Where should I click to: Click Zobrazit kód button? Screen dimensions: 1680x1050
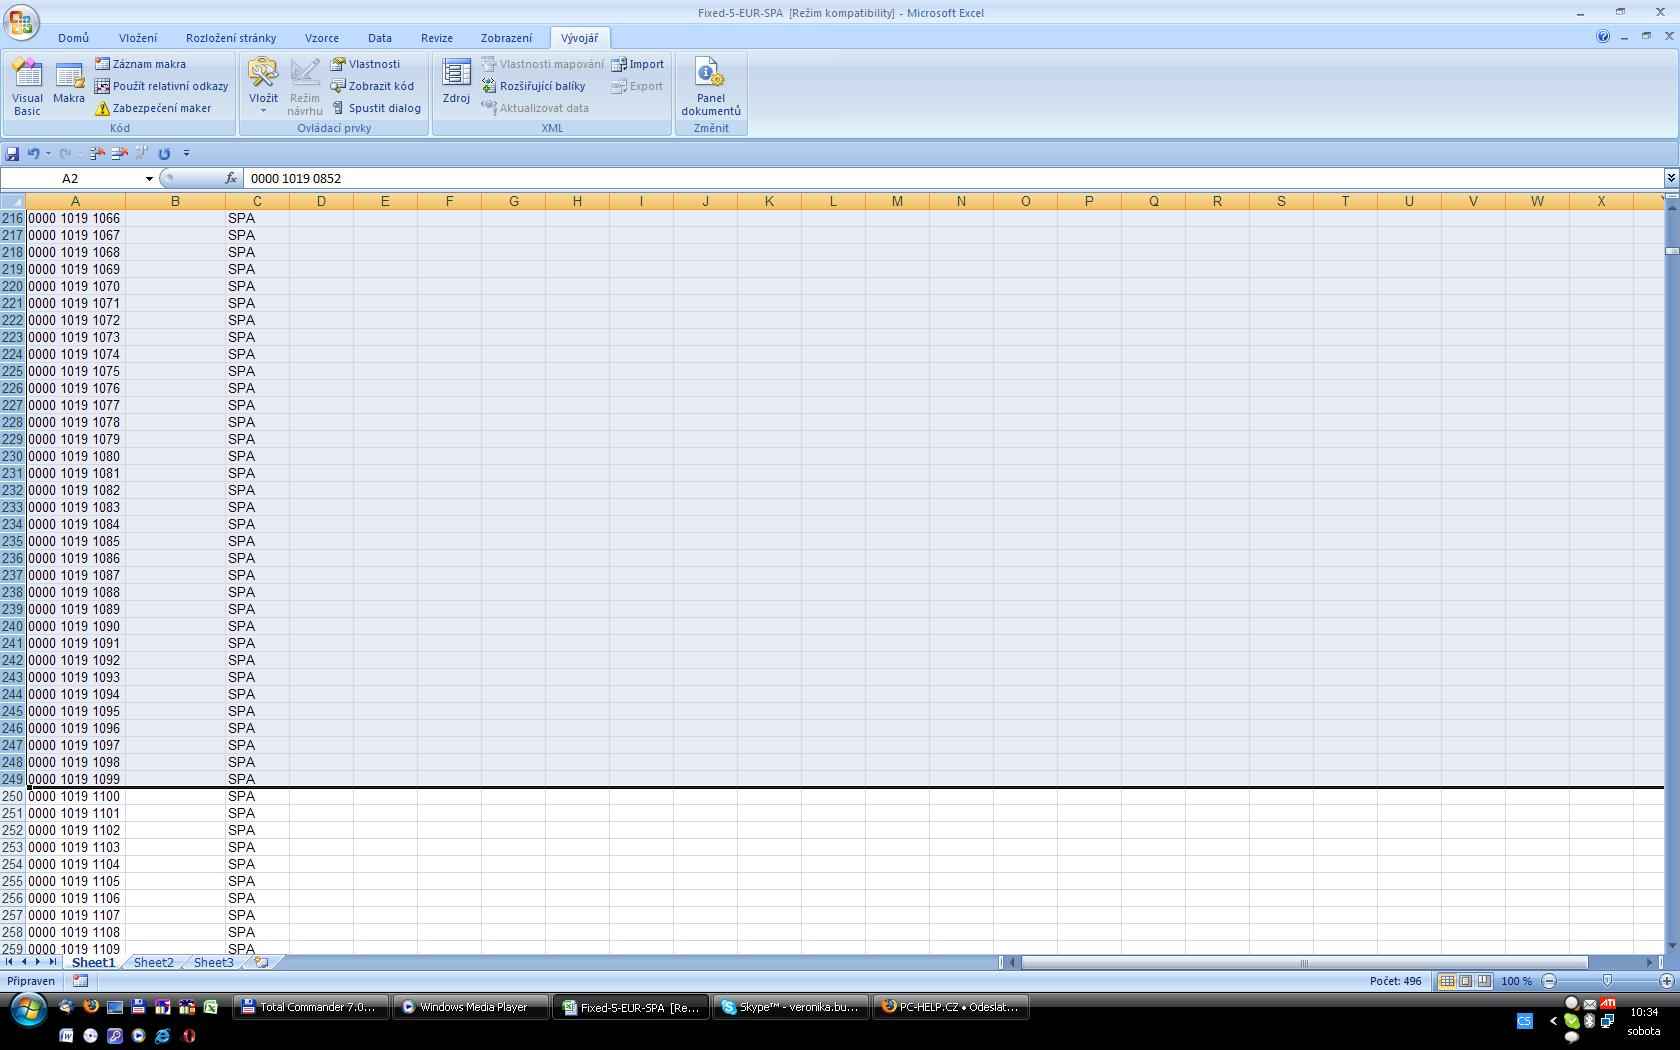(372, 86)
